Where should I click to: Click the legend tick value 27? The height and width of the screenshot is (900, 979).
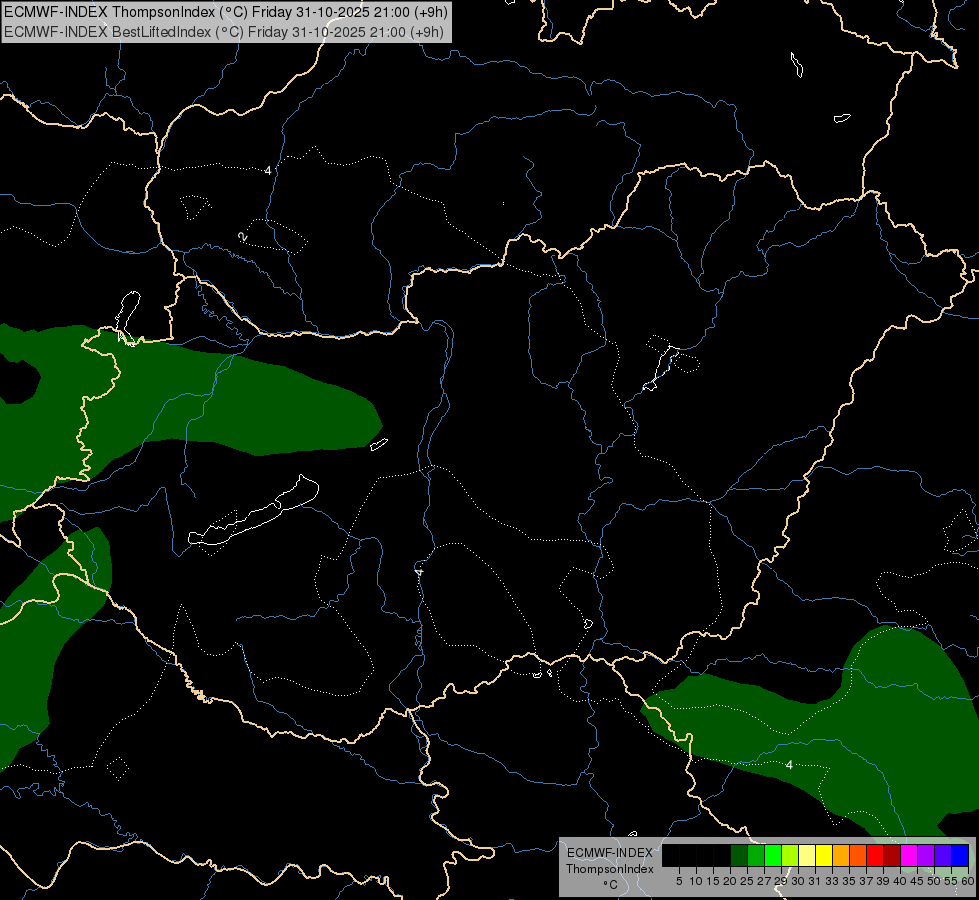pos(764,881)
